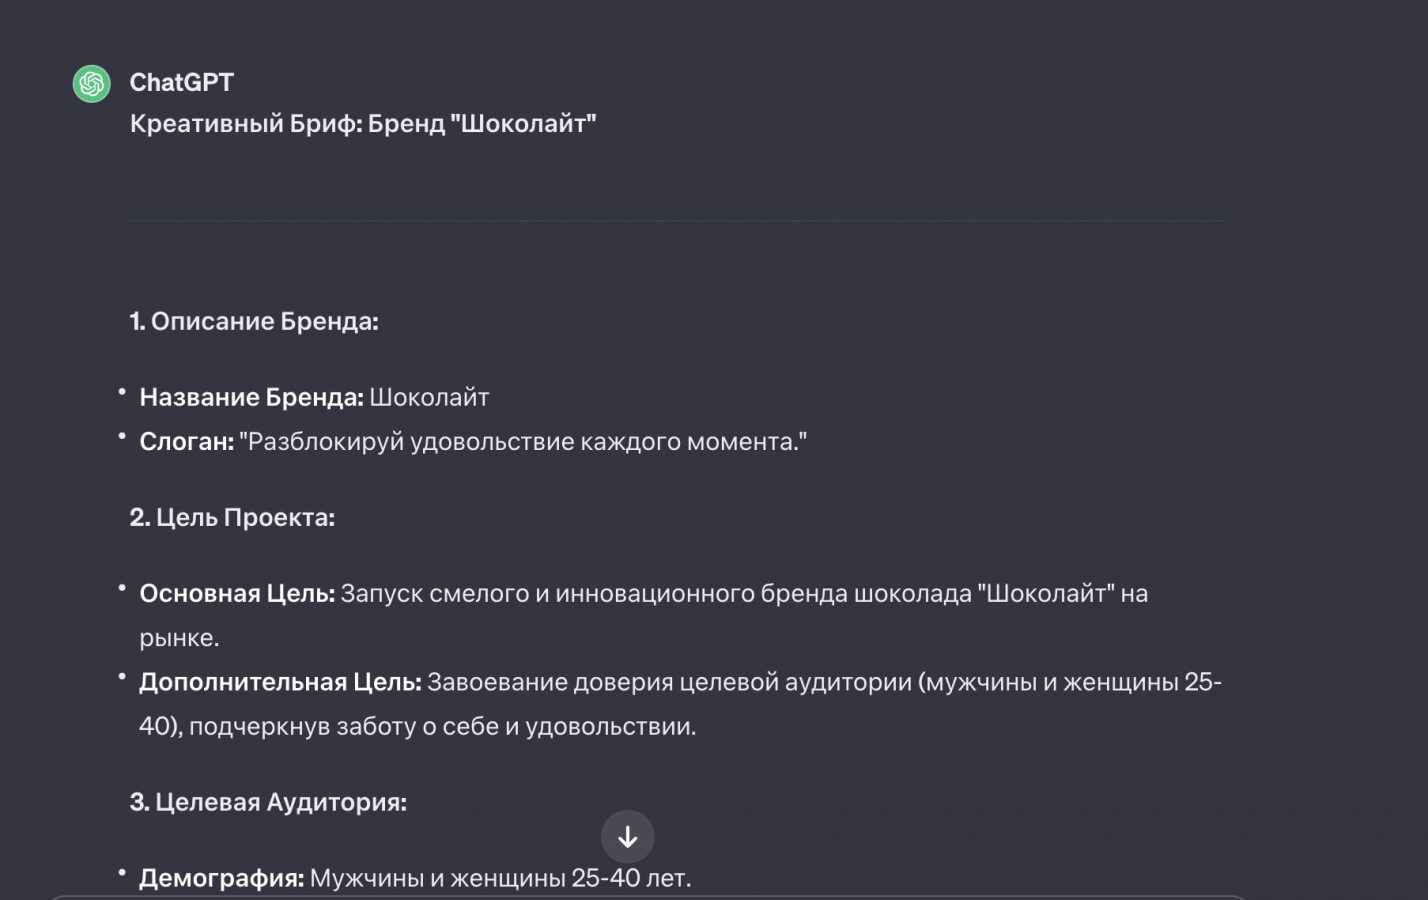1428x900 pixels.
Task: Click the text подчеркнув заботу о себе и удовольствии
Action: 442,726
